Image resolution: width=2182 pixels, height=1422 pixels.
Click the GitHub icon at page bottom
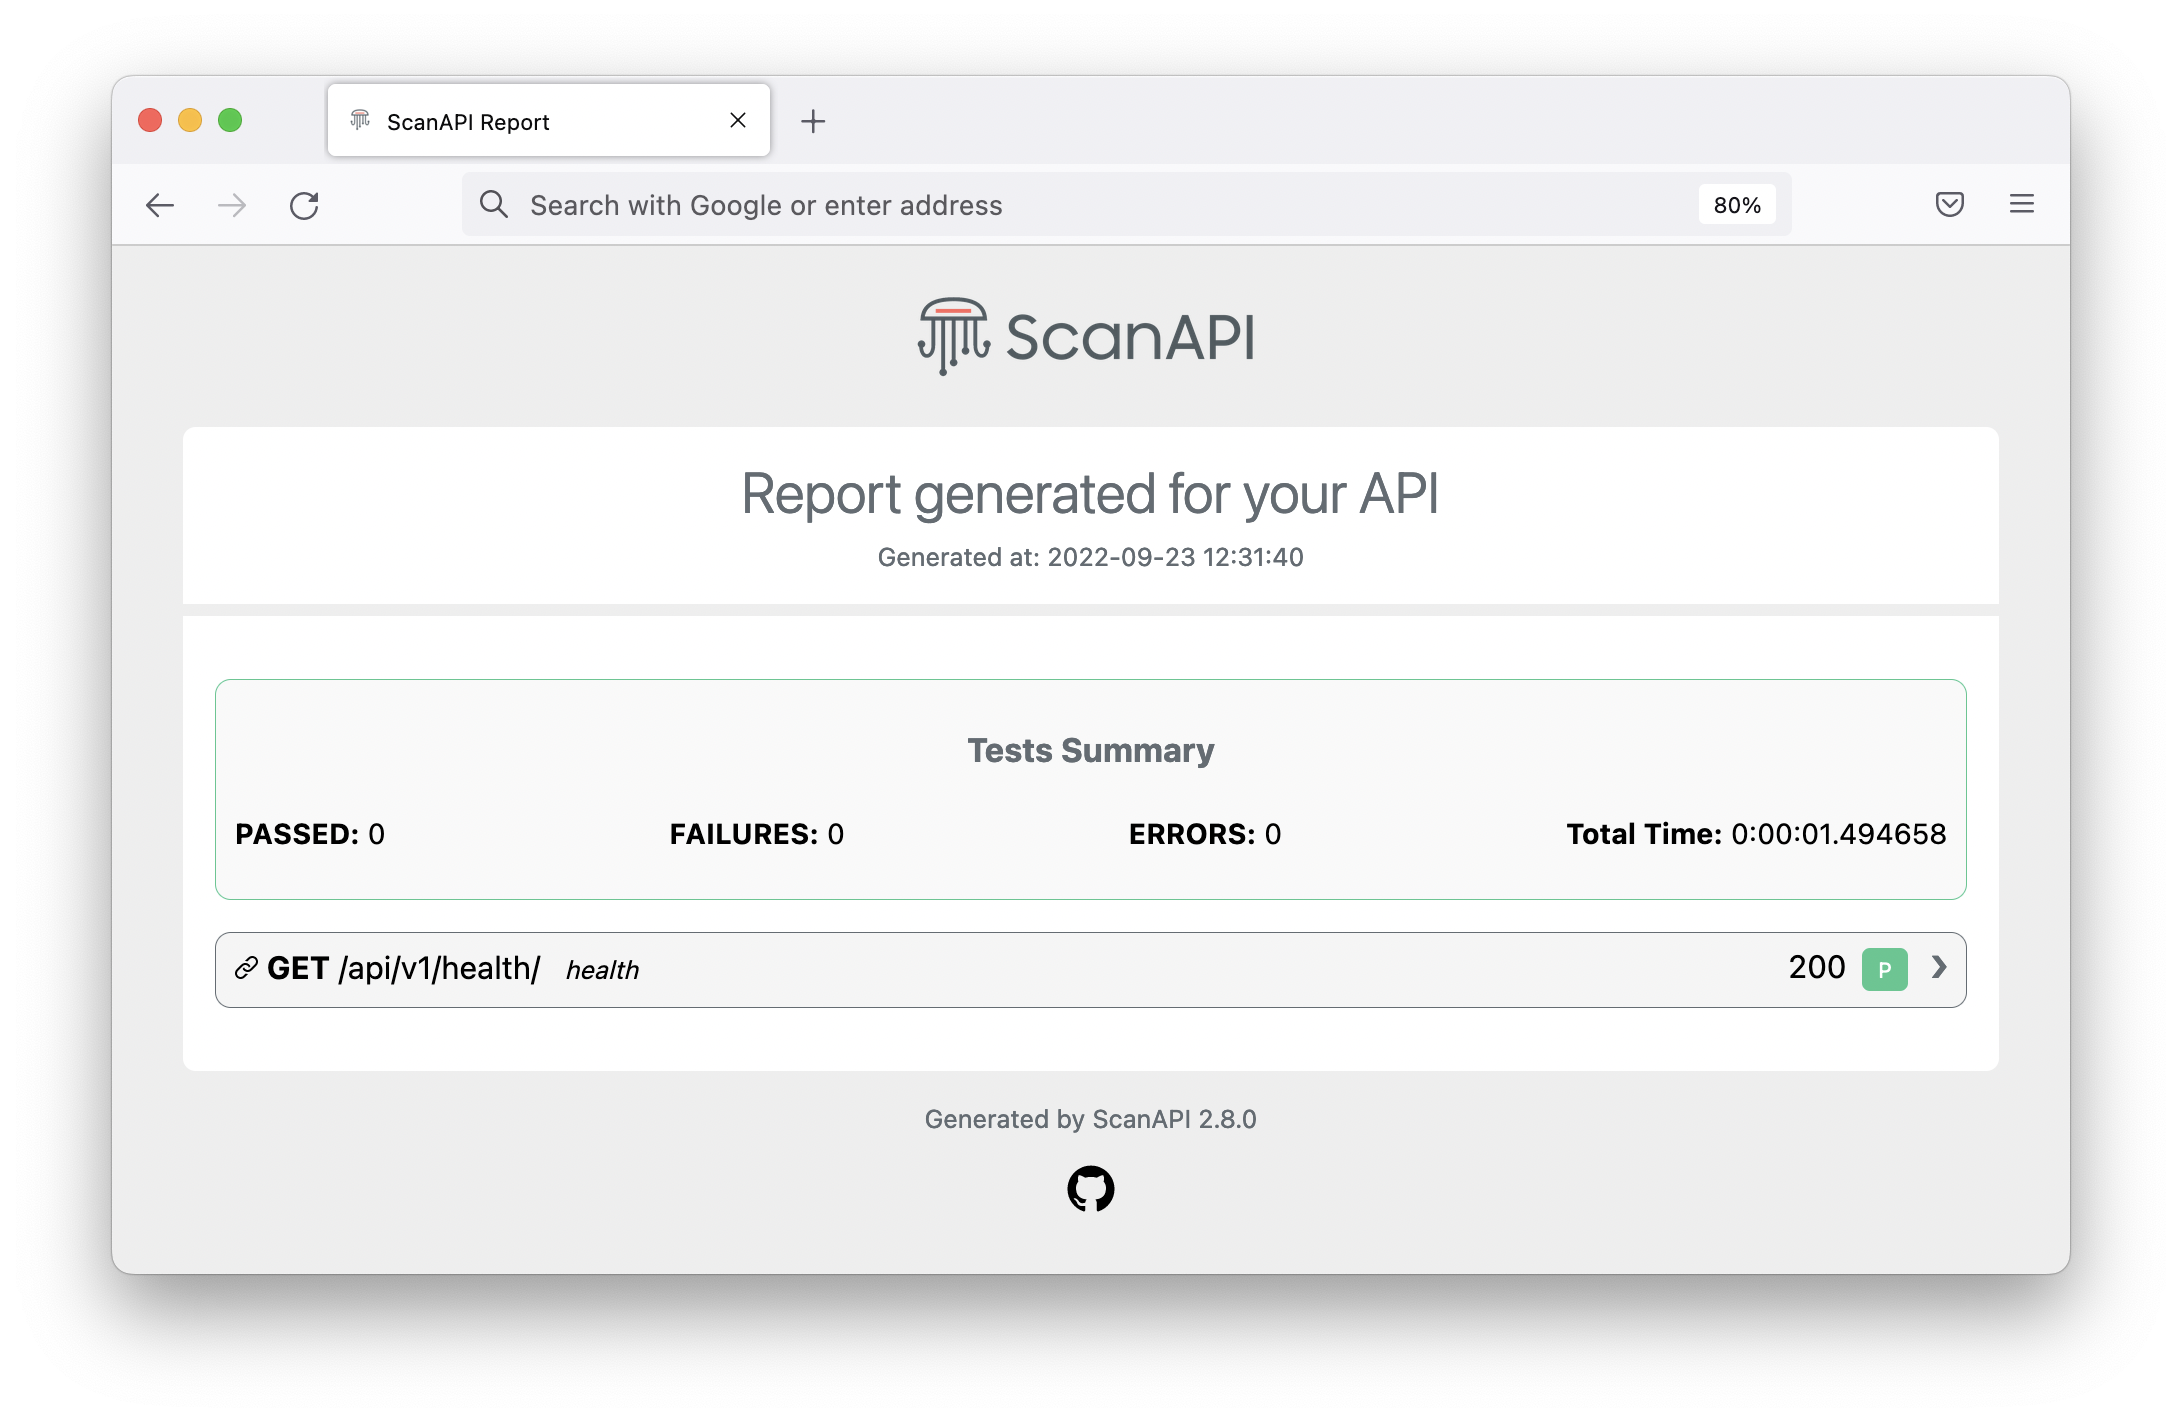point(1090,1189)
